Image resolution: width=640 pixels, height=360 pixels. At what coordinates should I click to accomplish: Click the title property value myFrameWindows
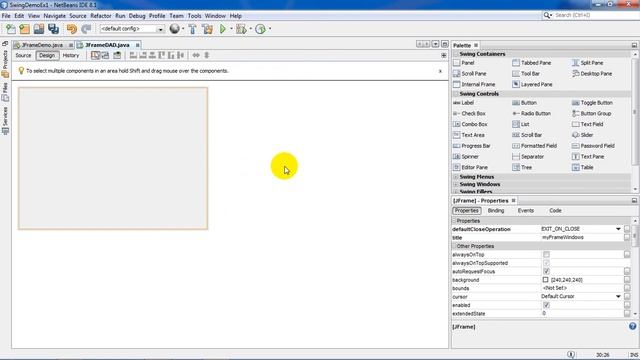click(x=562, y=238)
